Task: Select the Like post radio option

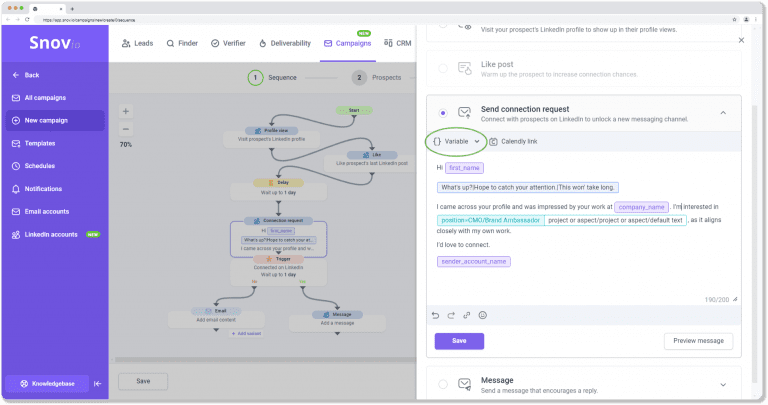Action: tap(443, 68)
